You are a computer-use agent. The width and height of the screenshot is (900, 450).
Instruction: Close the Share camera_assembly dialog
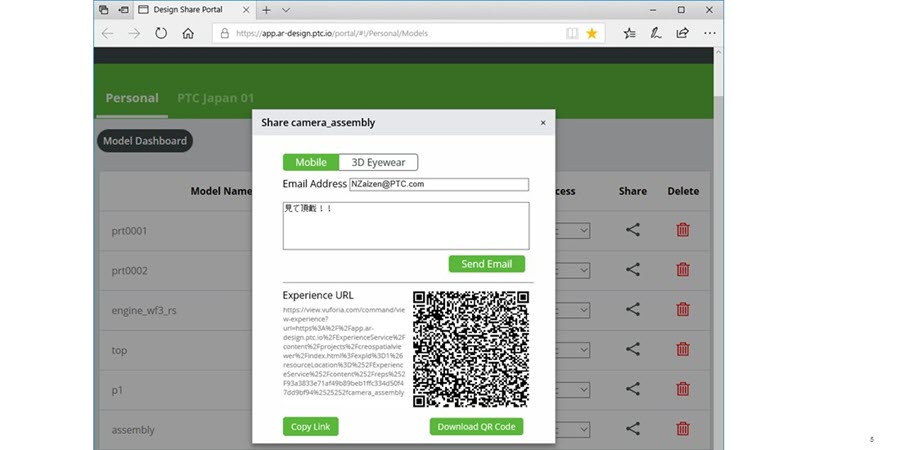point(543,123)
